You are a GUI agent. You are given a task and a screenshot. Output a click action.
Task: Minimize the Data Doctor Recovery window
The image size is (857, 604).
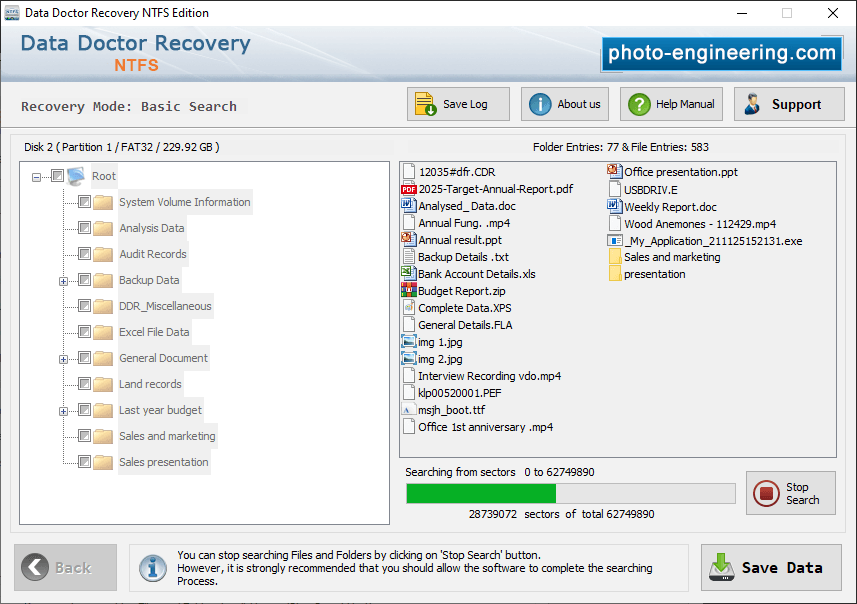coord(742,13)
